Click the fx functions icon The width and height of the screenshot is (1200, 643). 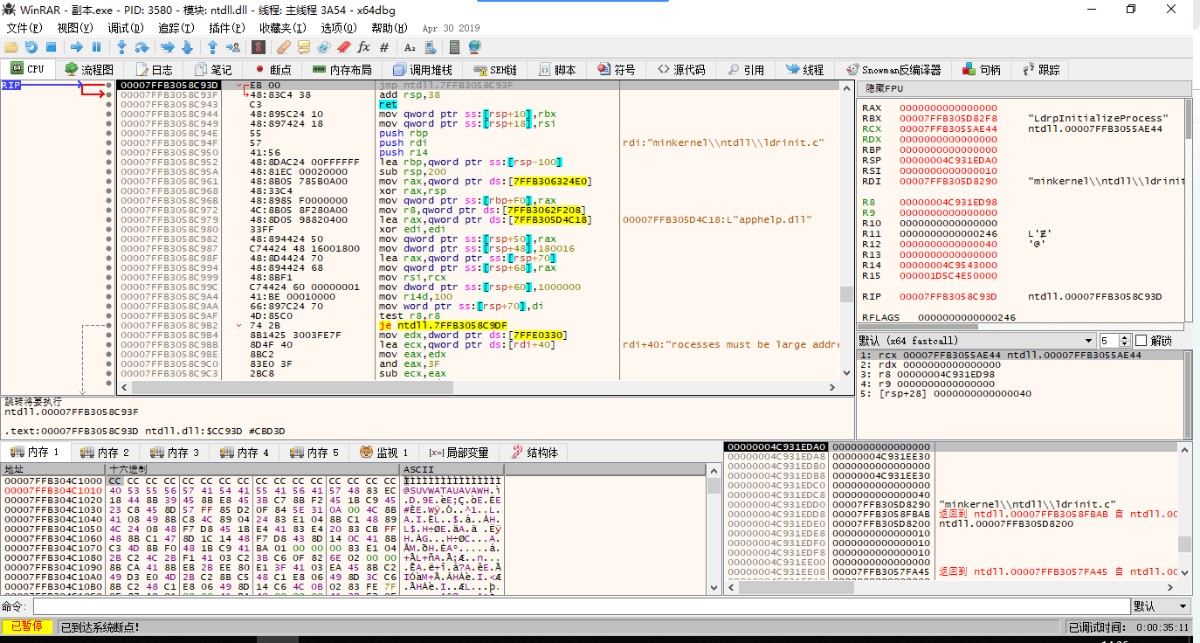pyautogui.click(x=363, y=47)
